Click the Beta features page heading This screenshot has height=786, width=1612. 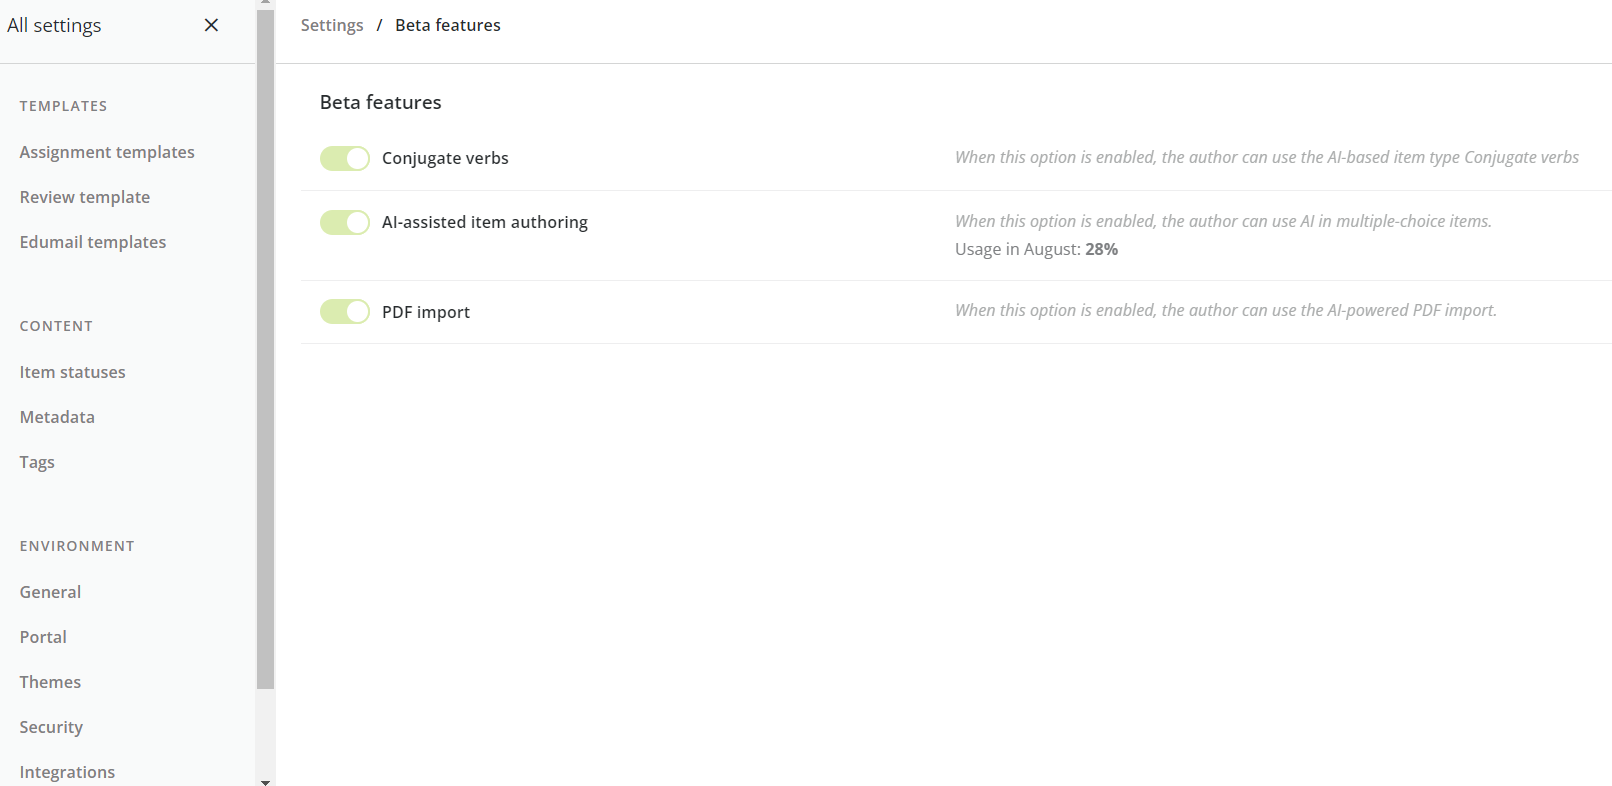(380, 102)
